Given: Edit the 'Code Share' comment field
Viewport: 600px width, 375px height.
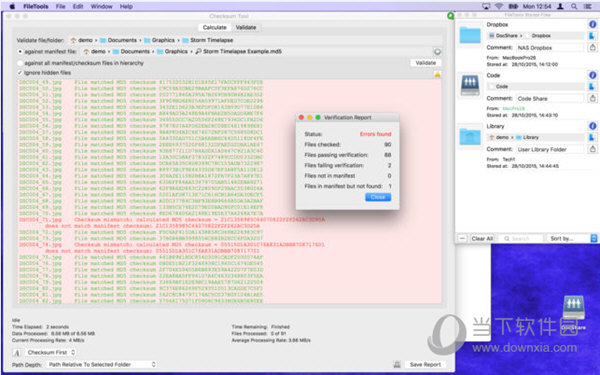Looking at the screenshot, I should (x=549, y=98).
